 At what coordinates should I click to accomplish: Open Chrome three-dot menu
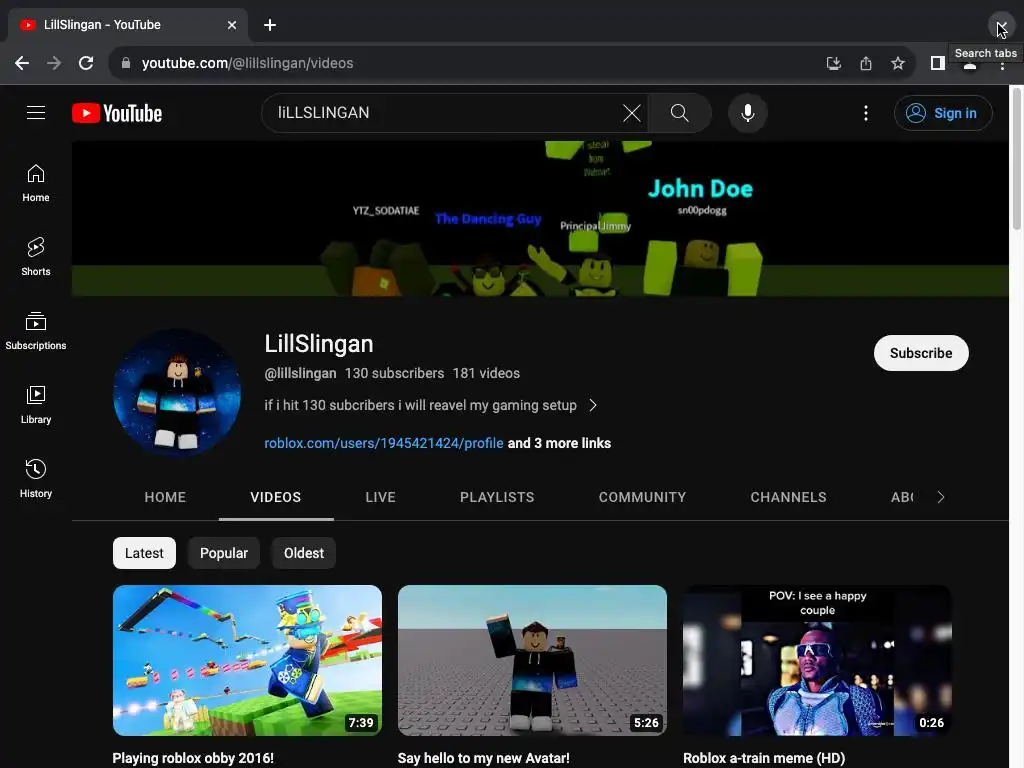[x=1002, y=66]
